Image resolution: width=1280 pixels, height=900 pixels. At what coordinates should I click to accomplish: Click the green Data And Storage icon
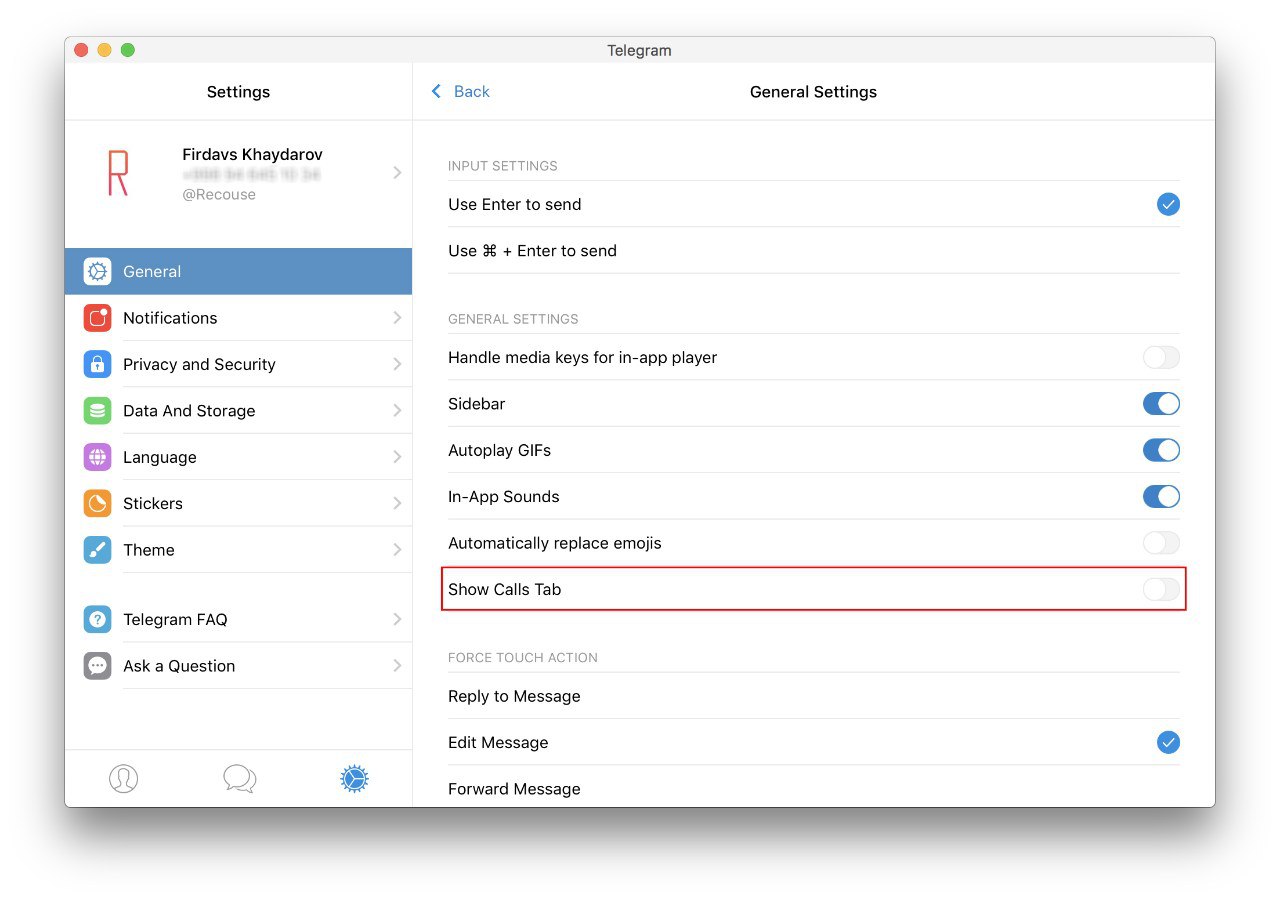click(97, 410)
